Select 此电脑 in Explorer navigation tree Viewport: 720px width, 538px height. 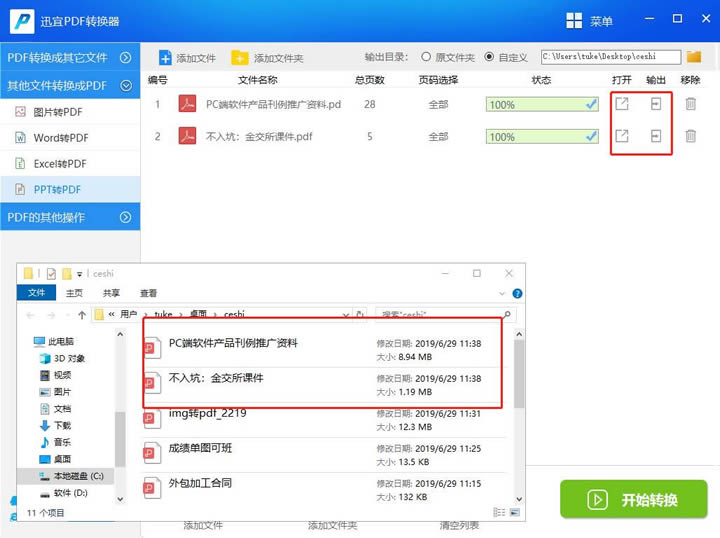pyautogui.click(x=54, y=341)
